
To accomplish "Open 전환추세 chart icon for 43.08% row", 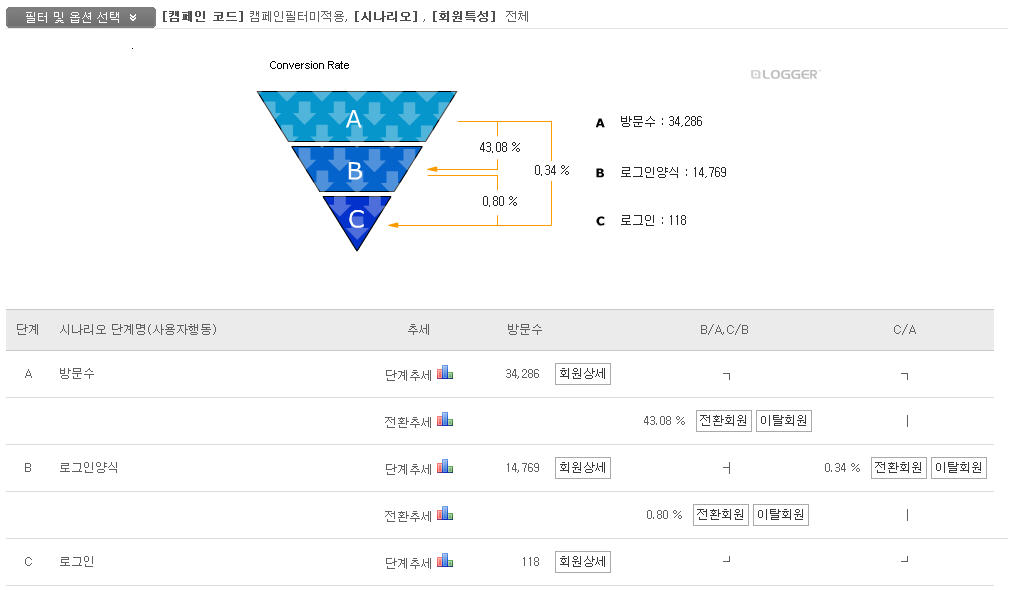I will click(x=445, y=420).
